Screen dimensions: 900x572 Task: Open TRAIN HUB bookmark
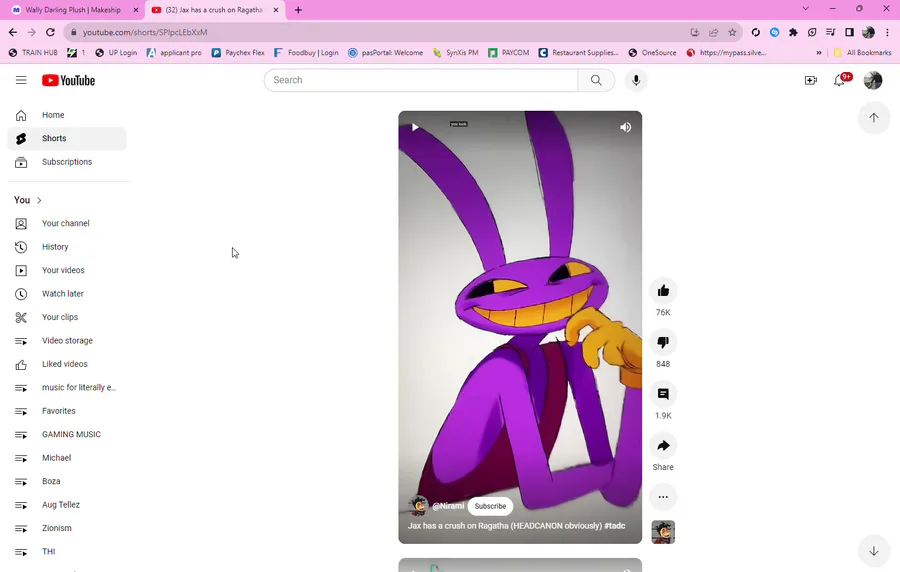click(x=33, y=53)
